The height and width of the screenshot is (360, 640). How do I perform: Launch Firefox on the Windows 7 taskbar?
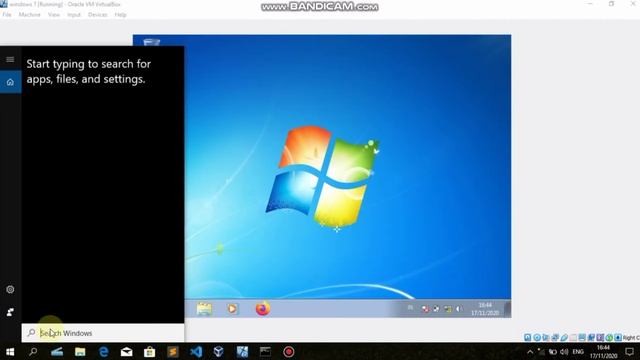click(262, 309)
